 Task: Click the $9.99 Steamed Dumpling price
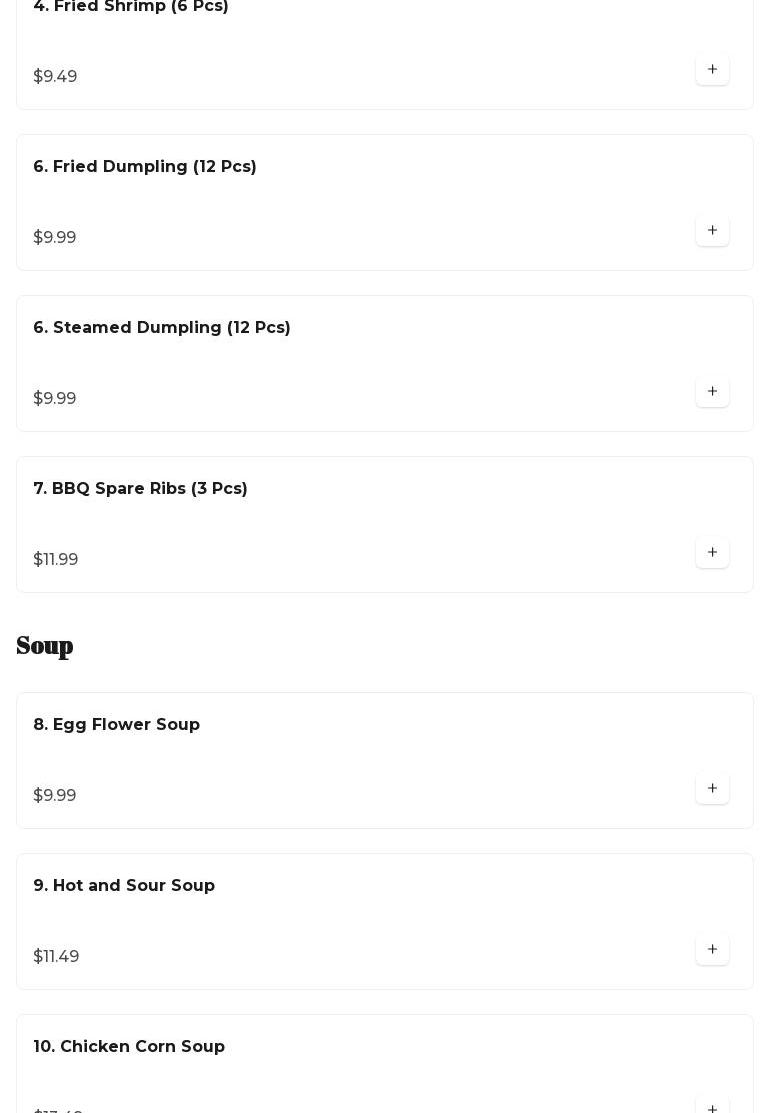point(55,399)
